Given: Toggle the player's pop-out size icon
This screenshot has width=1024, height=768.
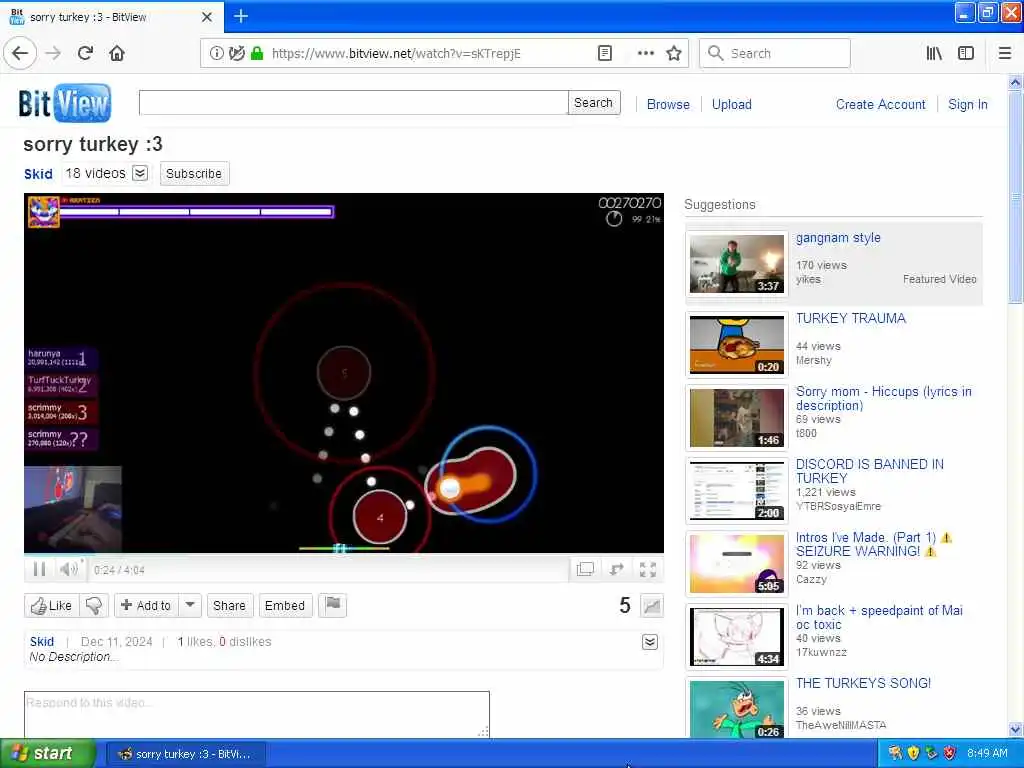Looking at the screenshot, I should (585, 569).
